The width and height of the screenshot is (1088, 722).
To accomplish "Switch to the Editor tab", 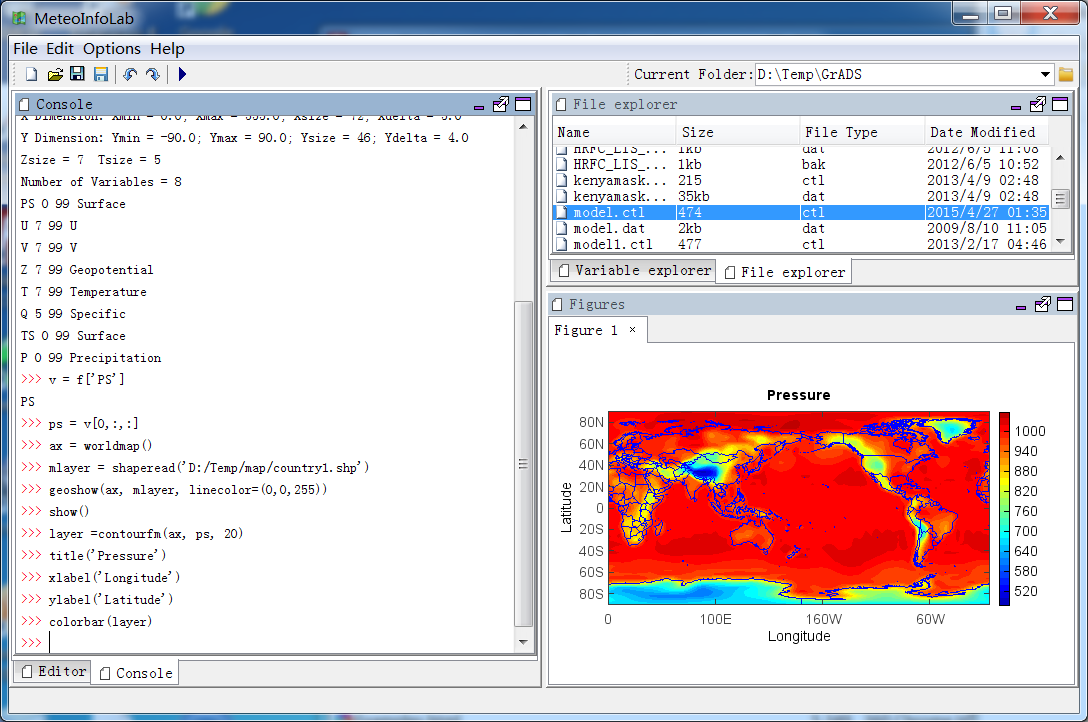I will tap(53, 671).
